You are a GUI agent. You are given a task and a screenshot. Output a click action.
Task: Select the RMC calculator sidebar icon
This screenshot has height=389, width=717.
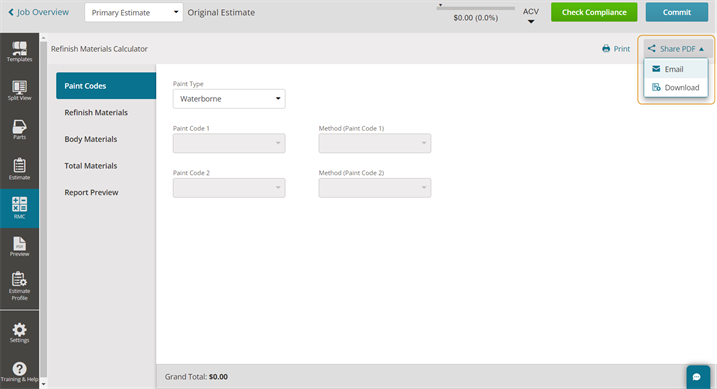19,208
